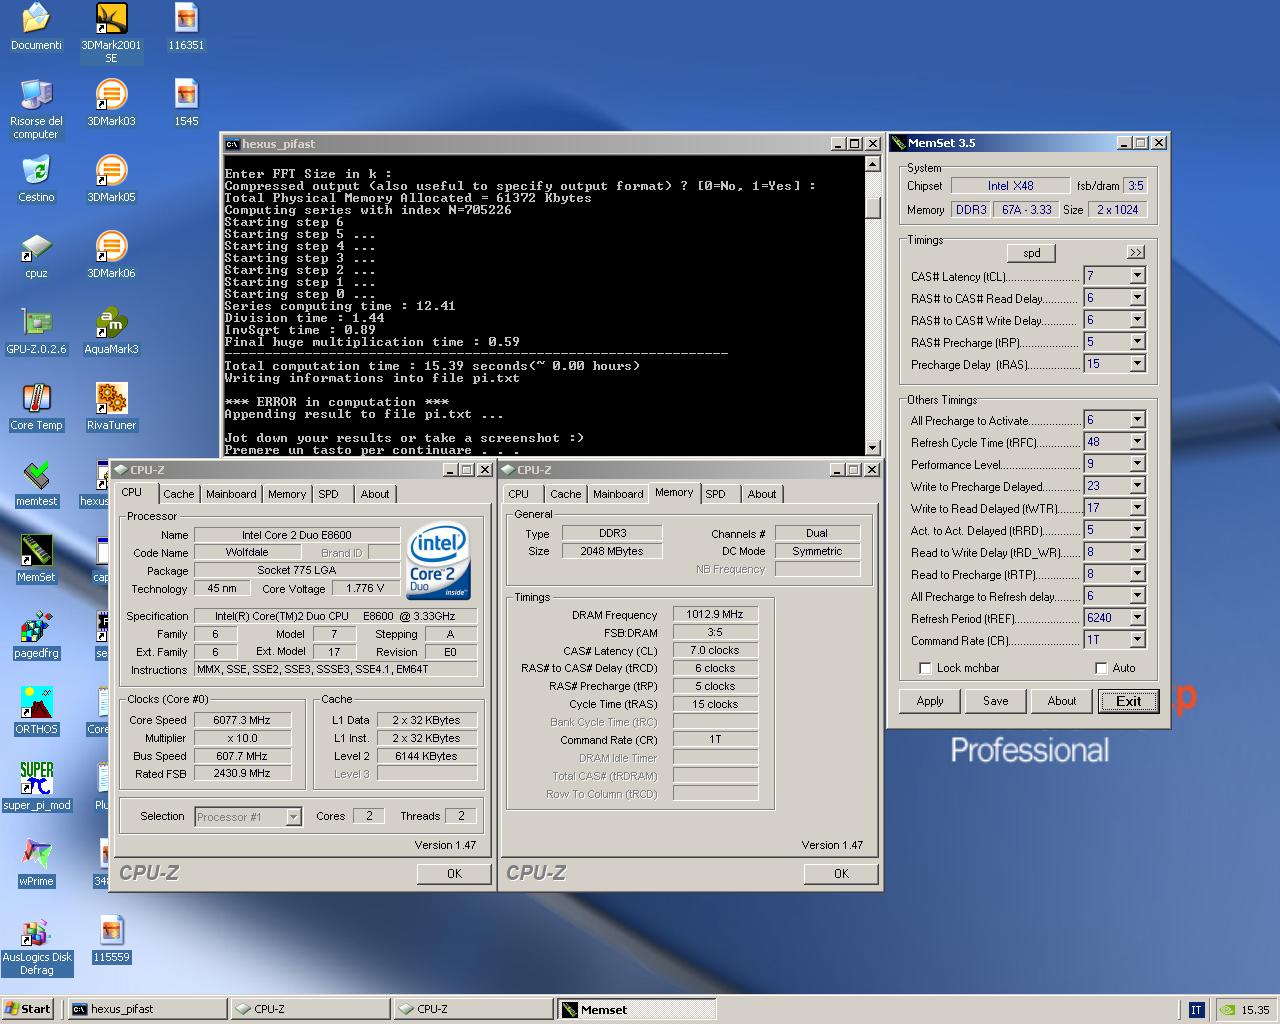Open the 116351 file on the desktop

click(186, 27)
